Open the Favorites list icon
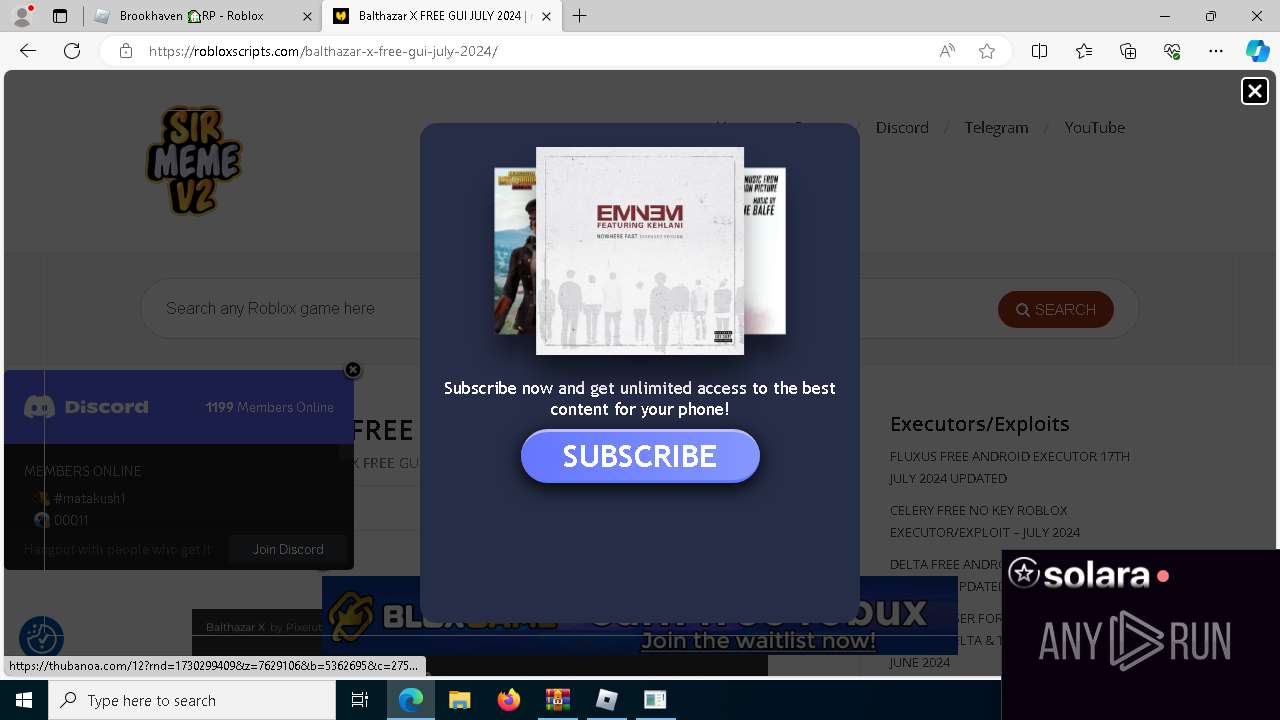Screen dimensions: 1280x720 tap(1084, 51)
